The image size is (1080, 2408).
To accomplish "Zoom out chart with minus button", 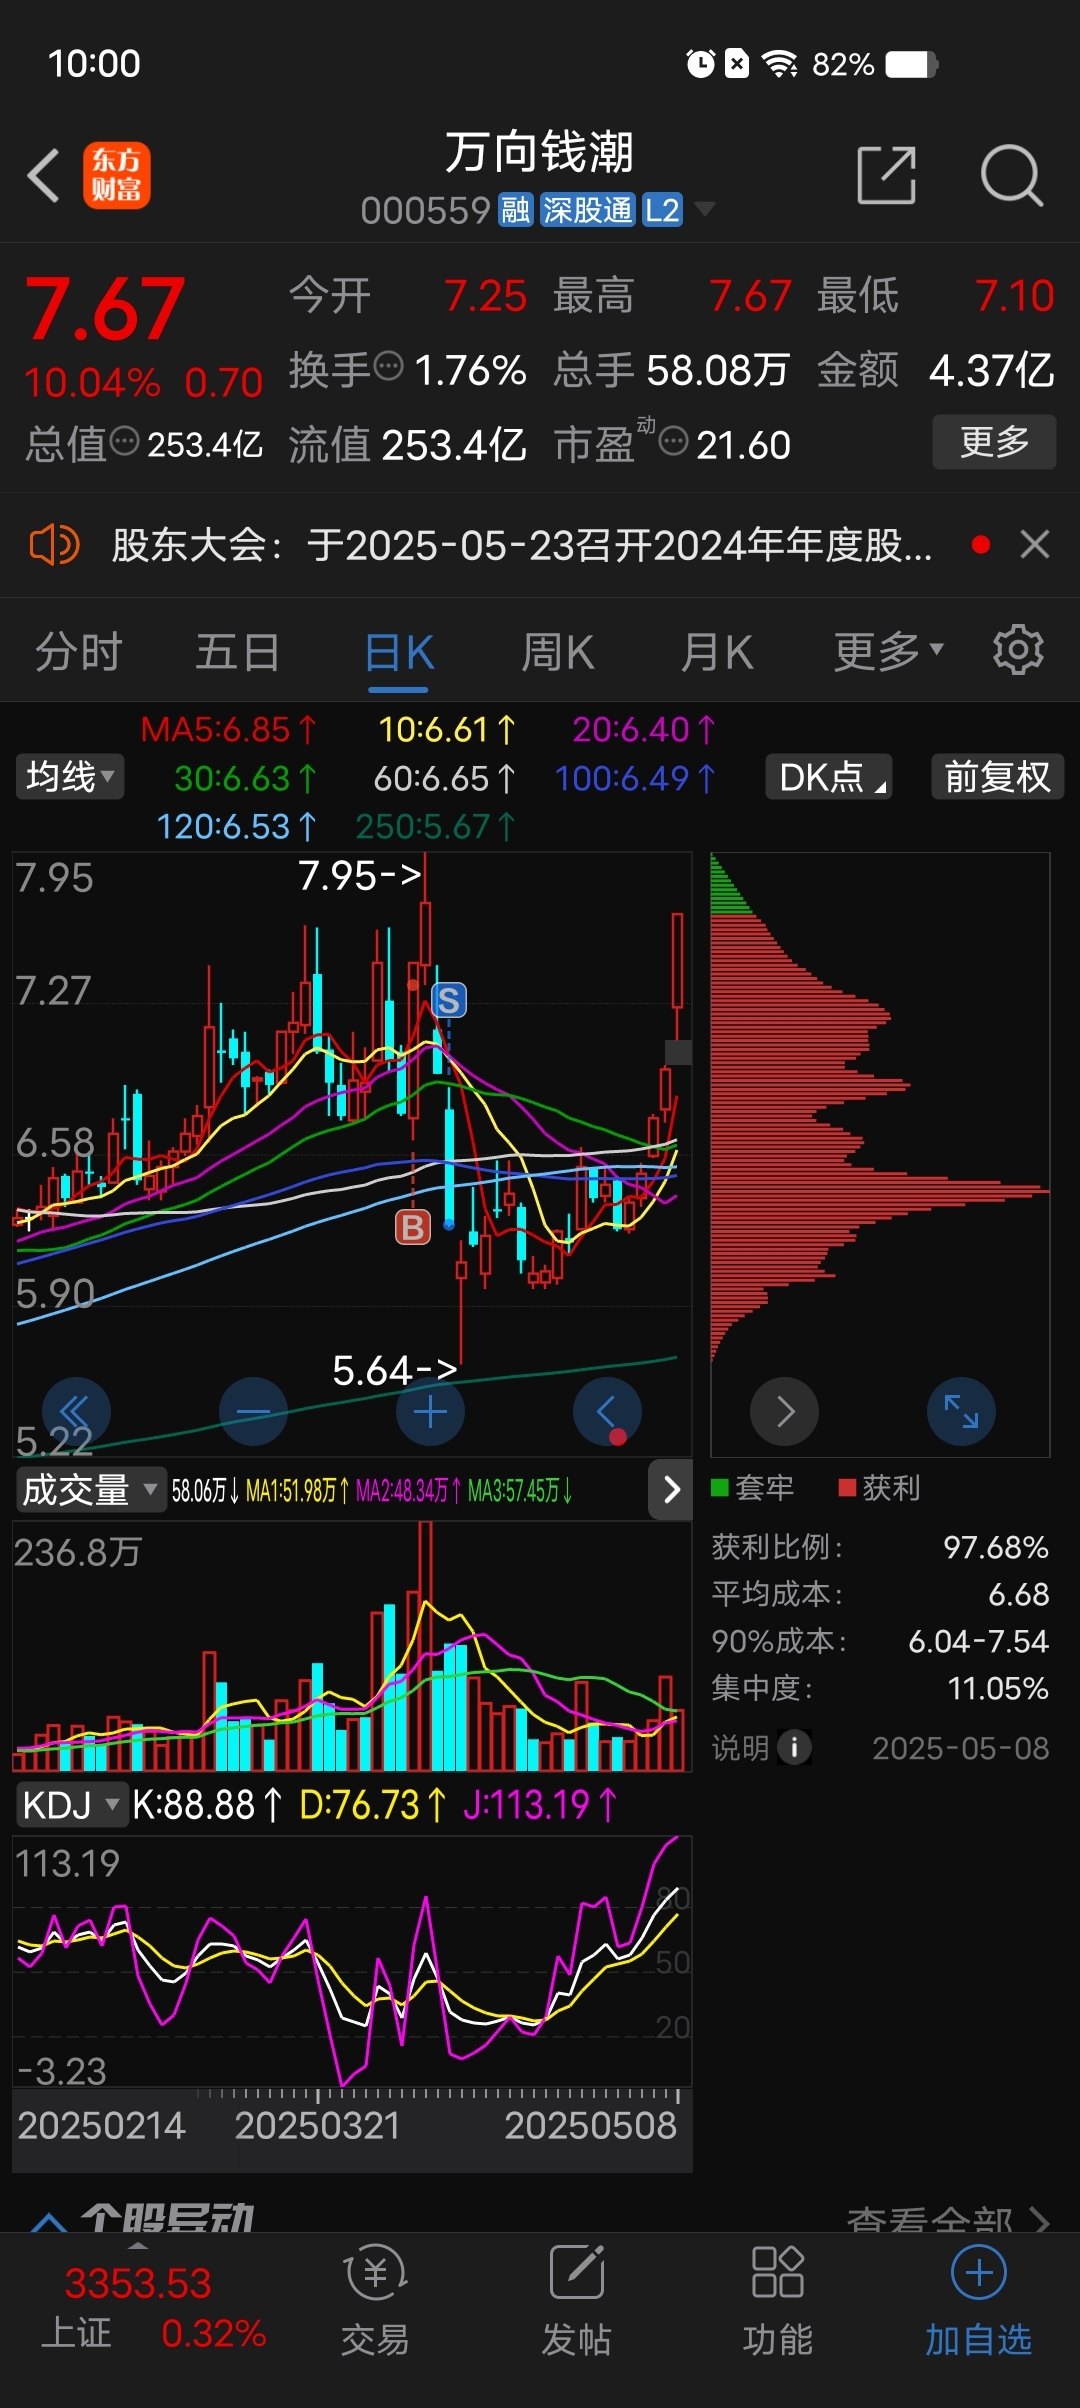I will [x=253, y=1412].
